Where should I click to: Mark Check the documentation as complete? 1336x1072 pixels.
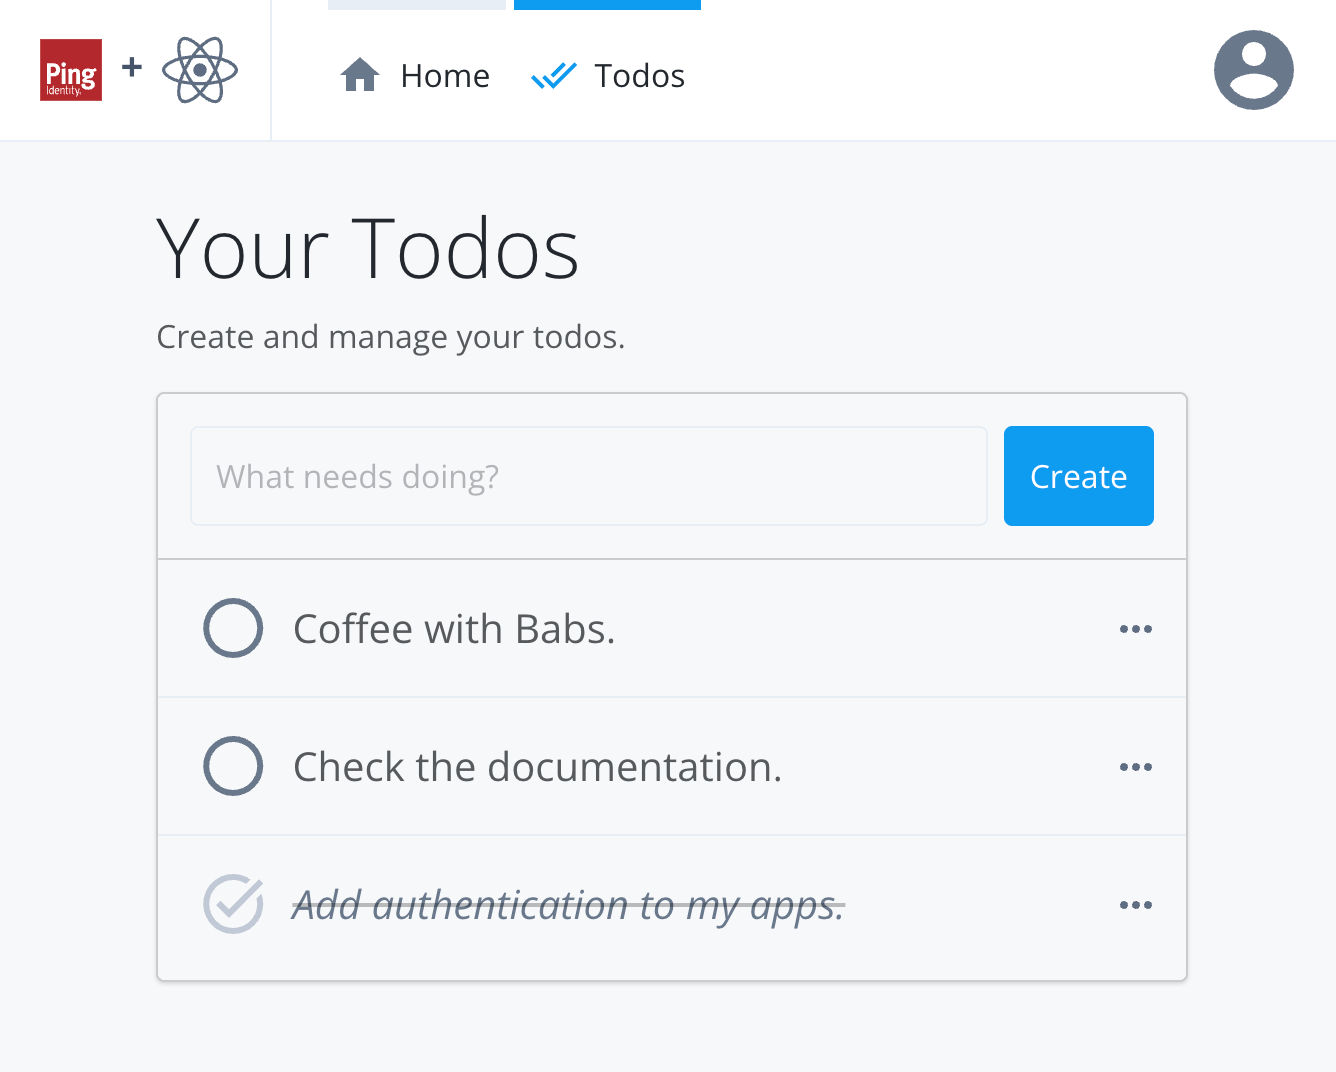coord(233,766)
